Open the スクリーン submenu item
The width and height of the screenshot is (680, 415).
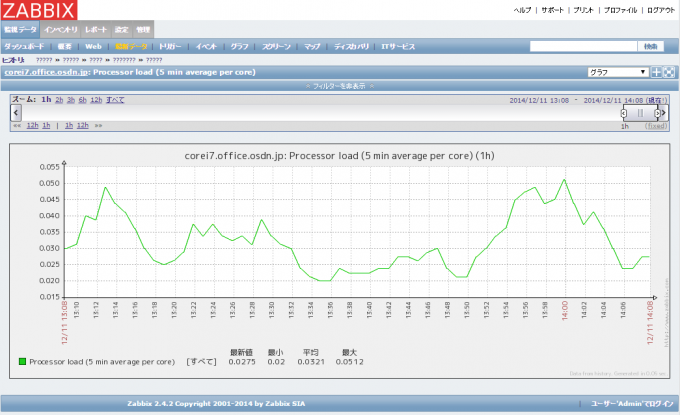coord(278,47)
